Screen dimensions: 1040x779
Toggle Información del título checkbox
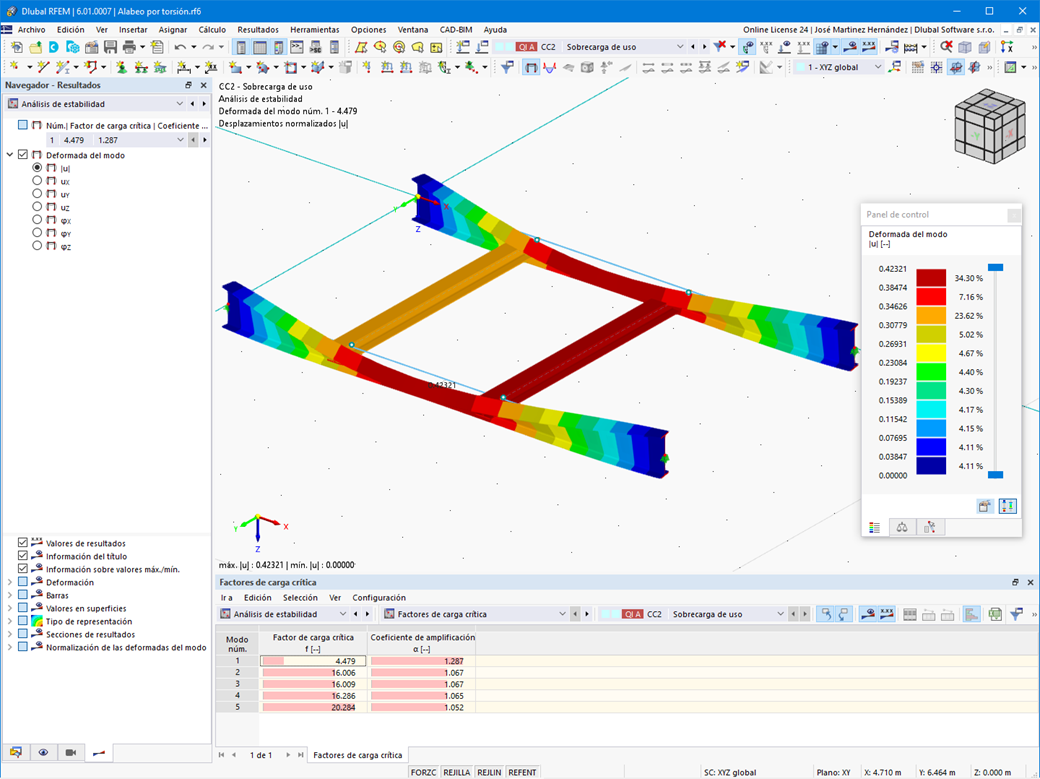[x=23, y=556]
